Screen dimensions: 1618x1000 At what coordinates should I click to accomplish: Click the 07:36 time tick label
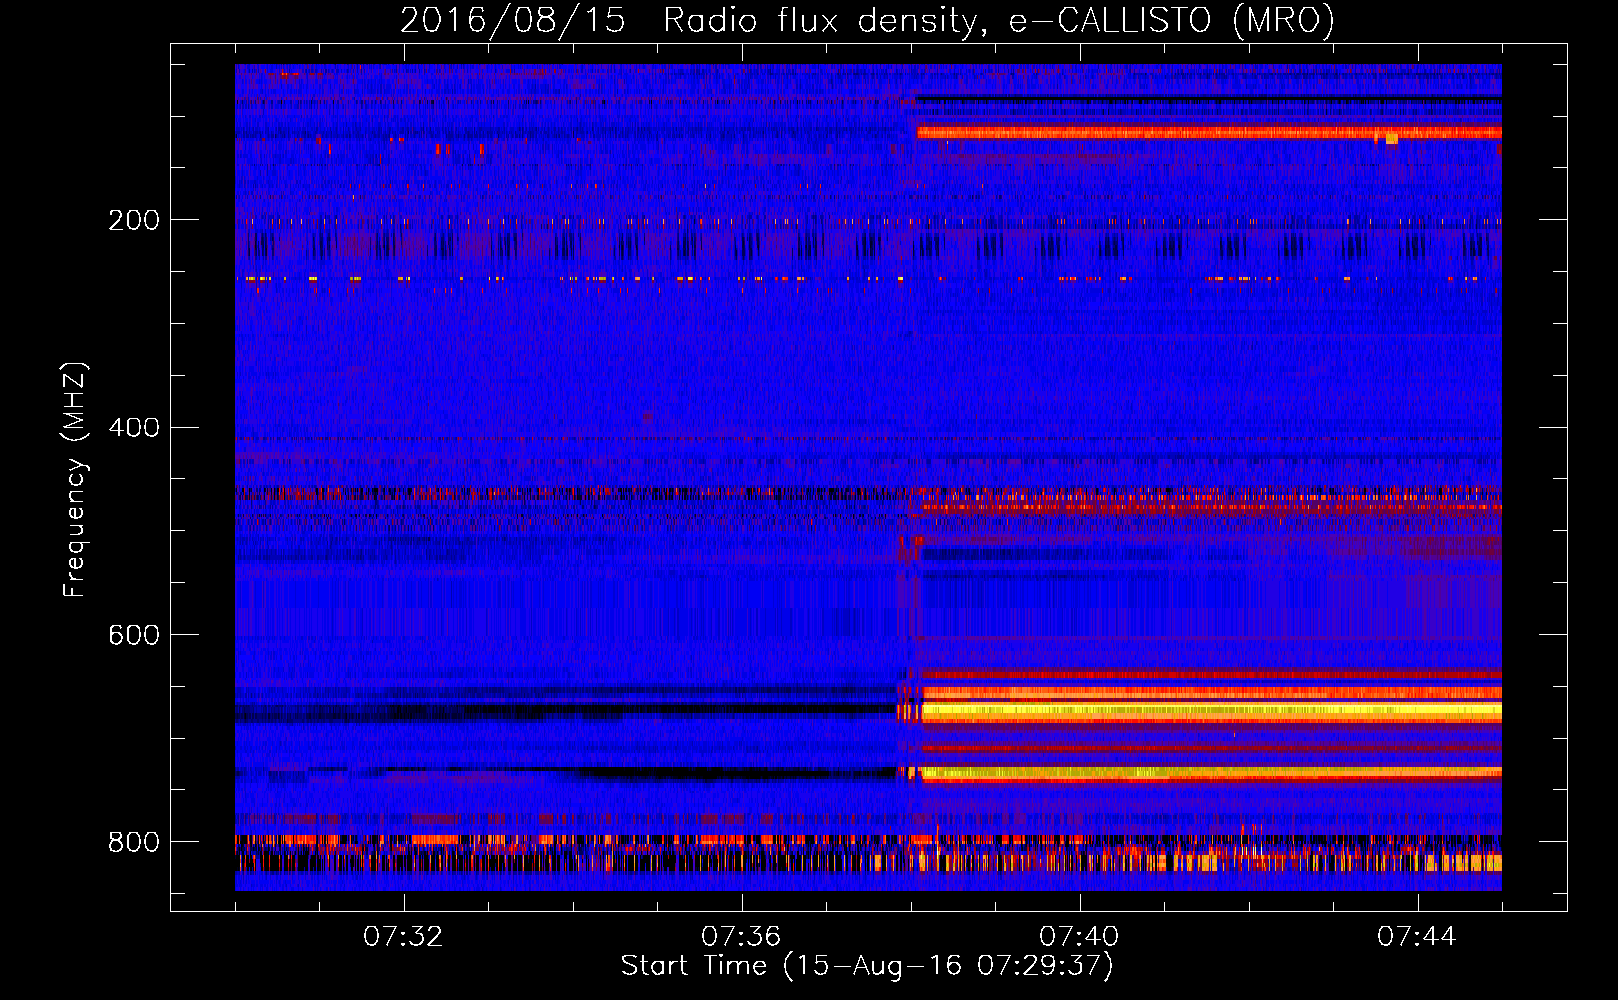(741, 936)
